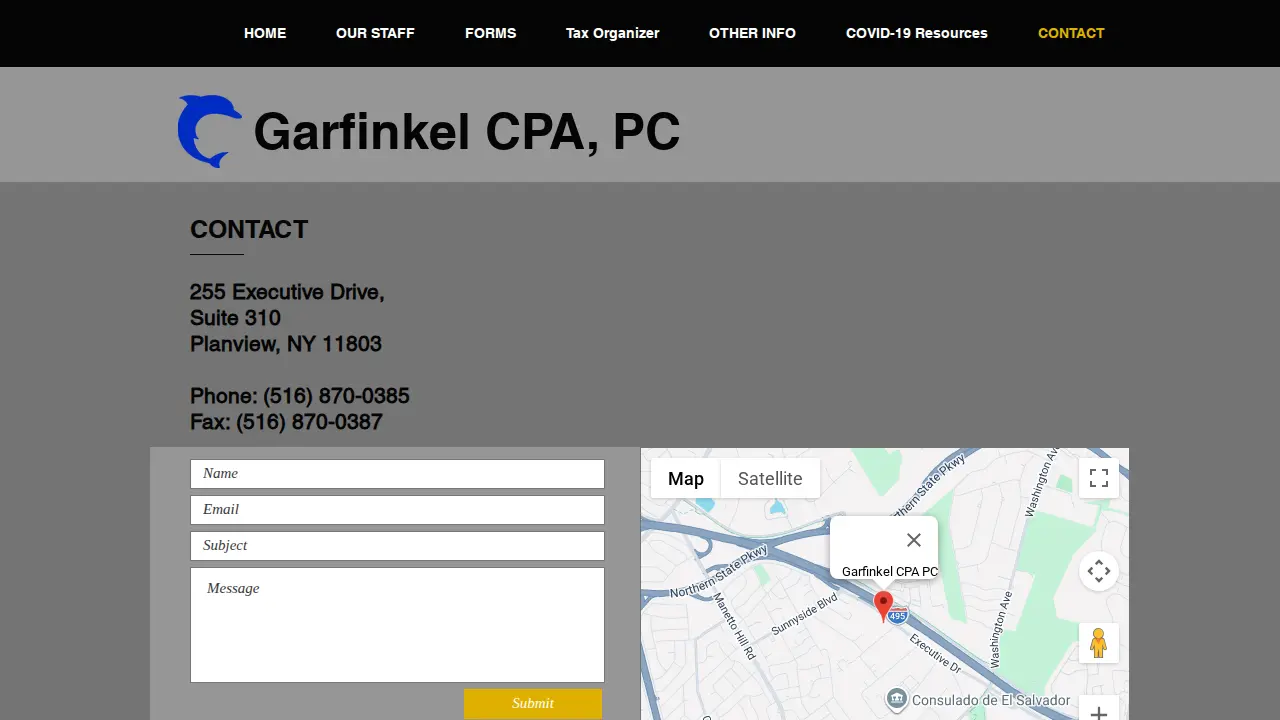This screenshot has height=720, width=1280.
Task: Go to the HOME page
Action: point(265,33)
